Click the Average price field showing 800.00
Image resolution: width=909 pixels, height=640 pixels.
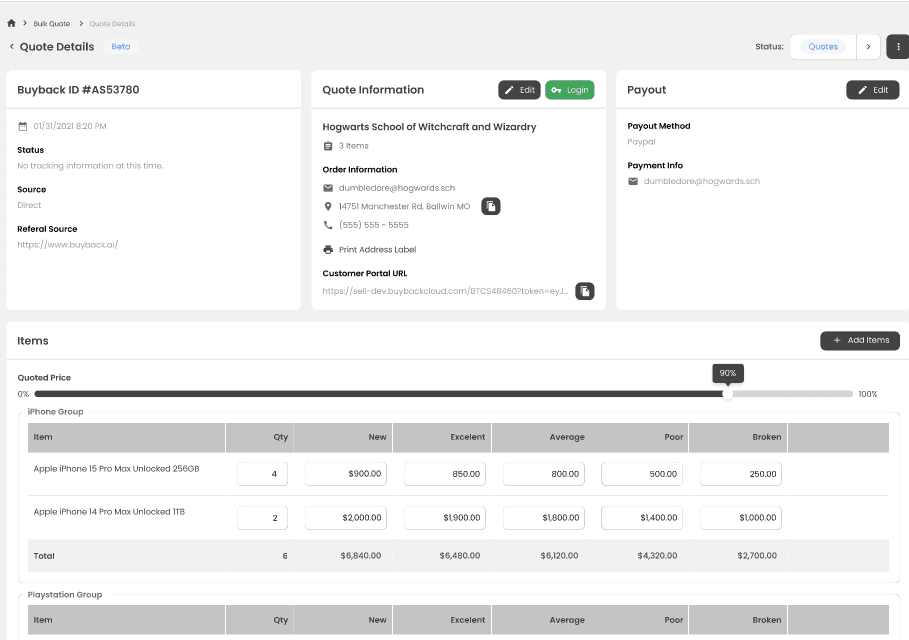pos(544,474)
